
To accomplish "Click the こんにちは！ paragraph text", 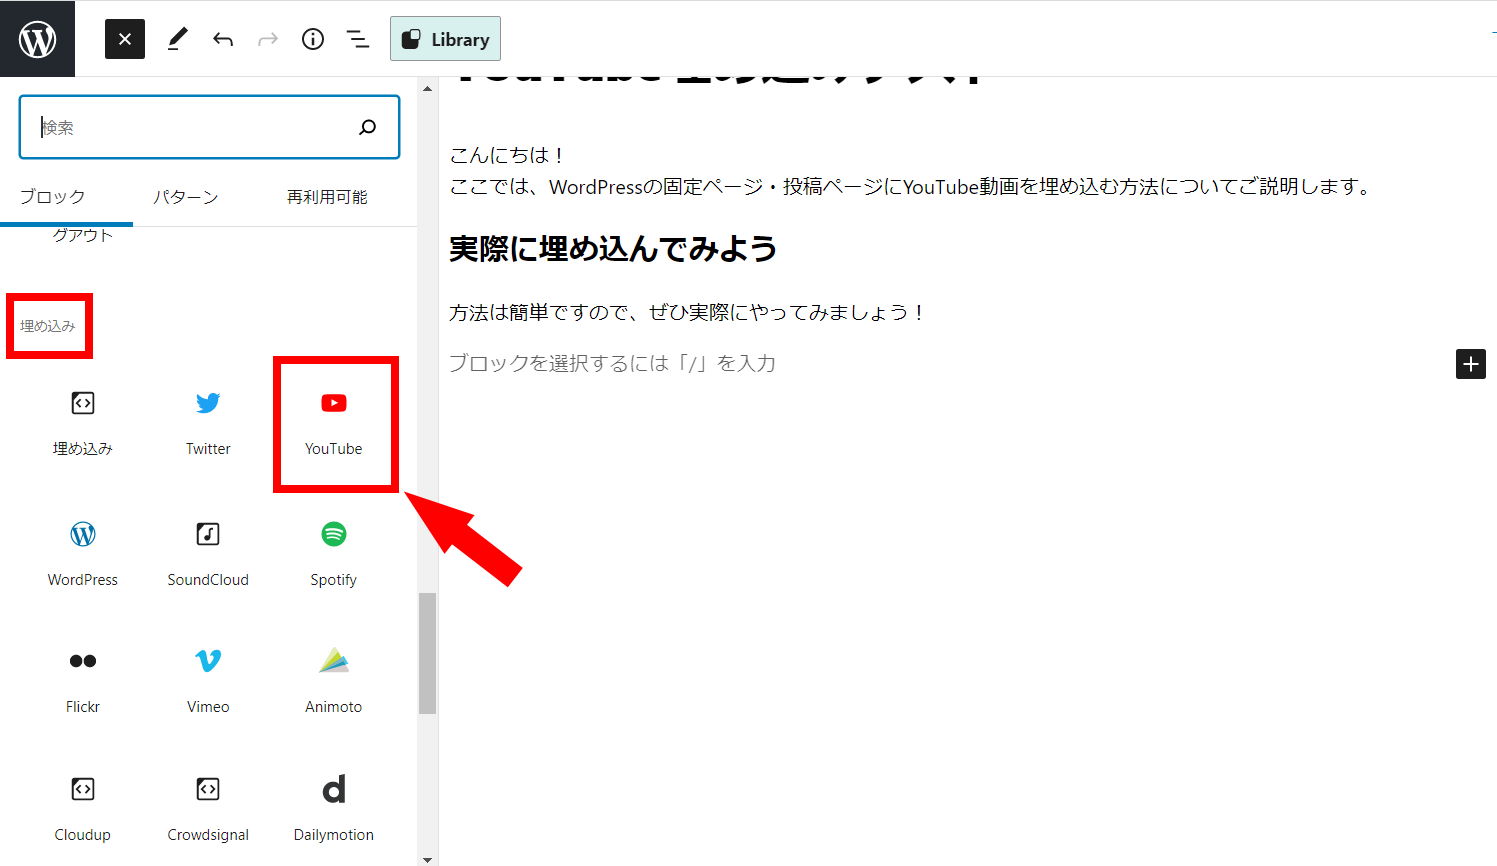I will point(508,155).
